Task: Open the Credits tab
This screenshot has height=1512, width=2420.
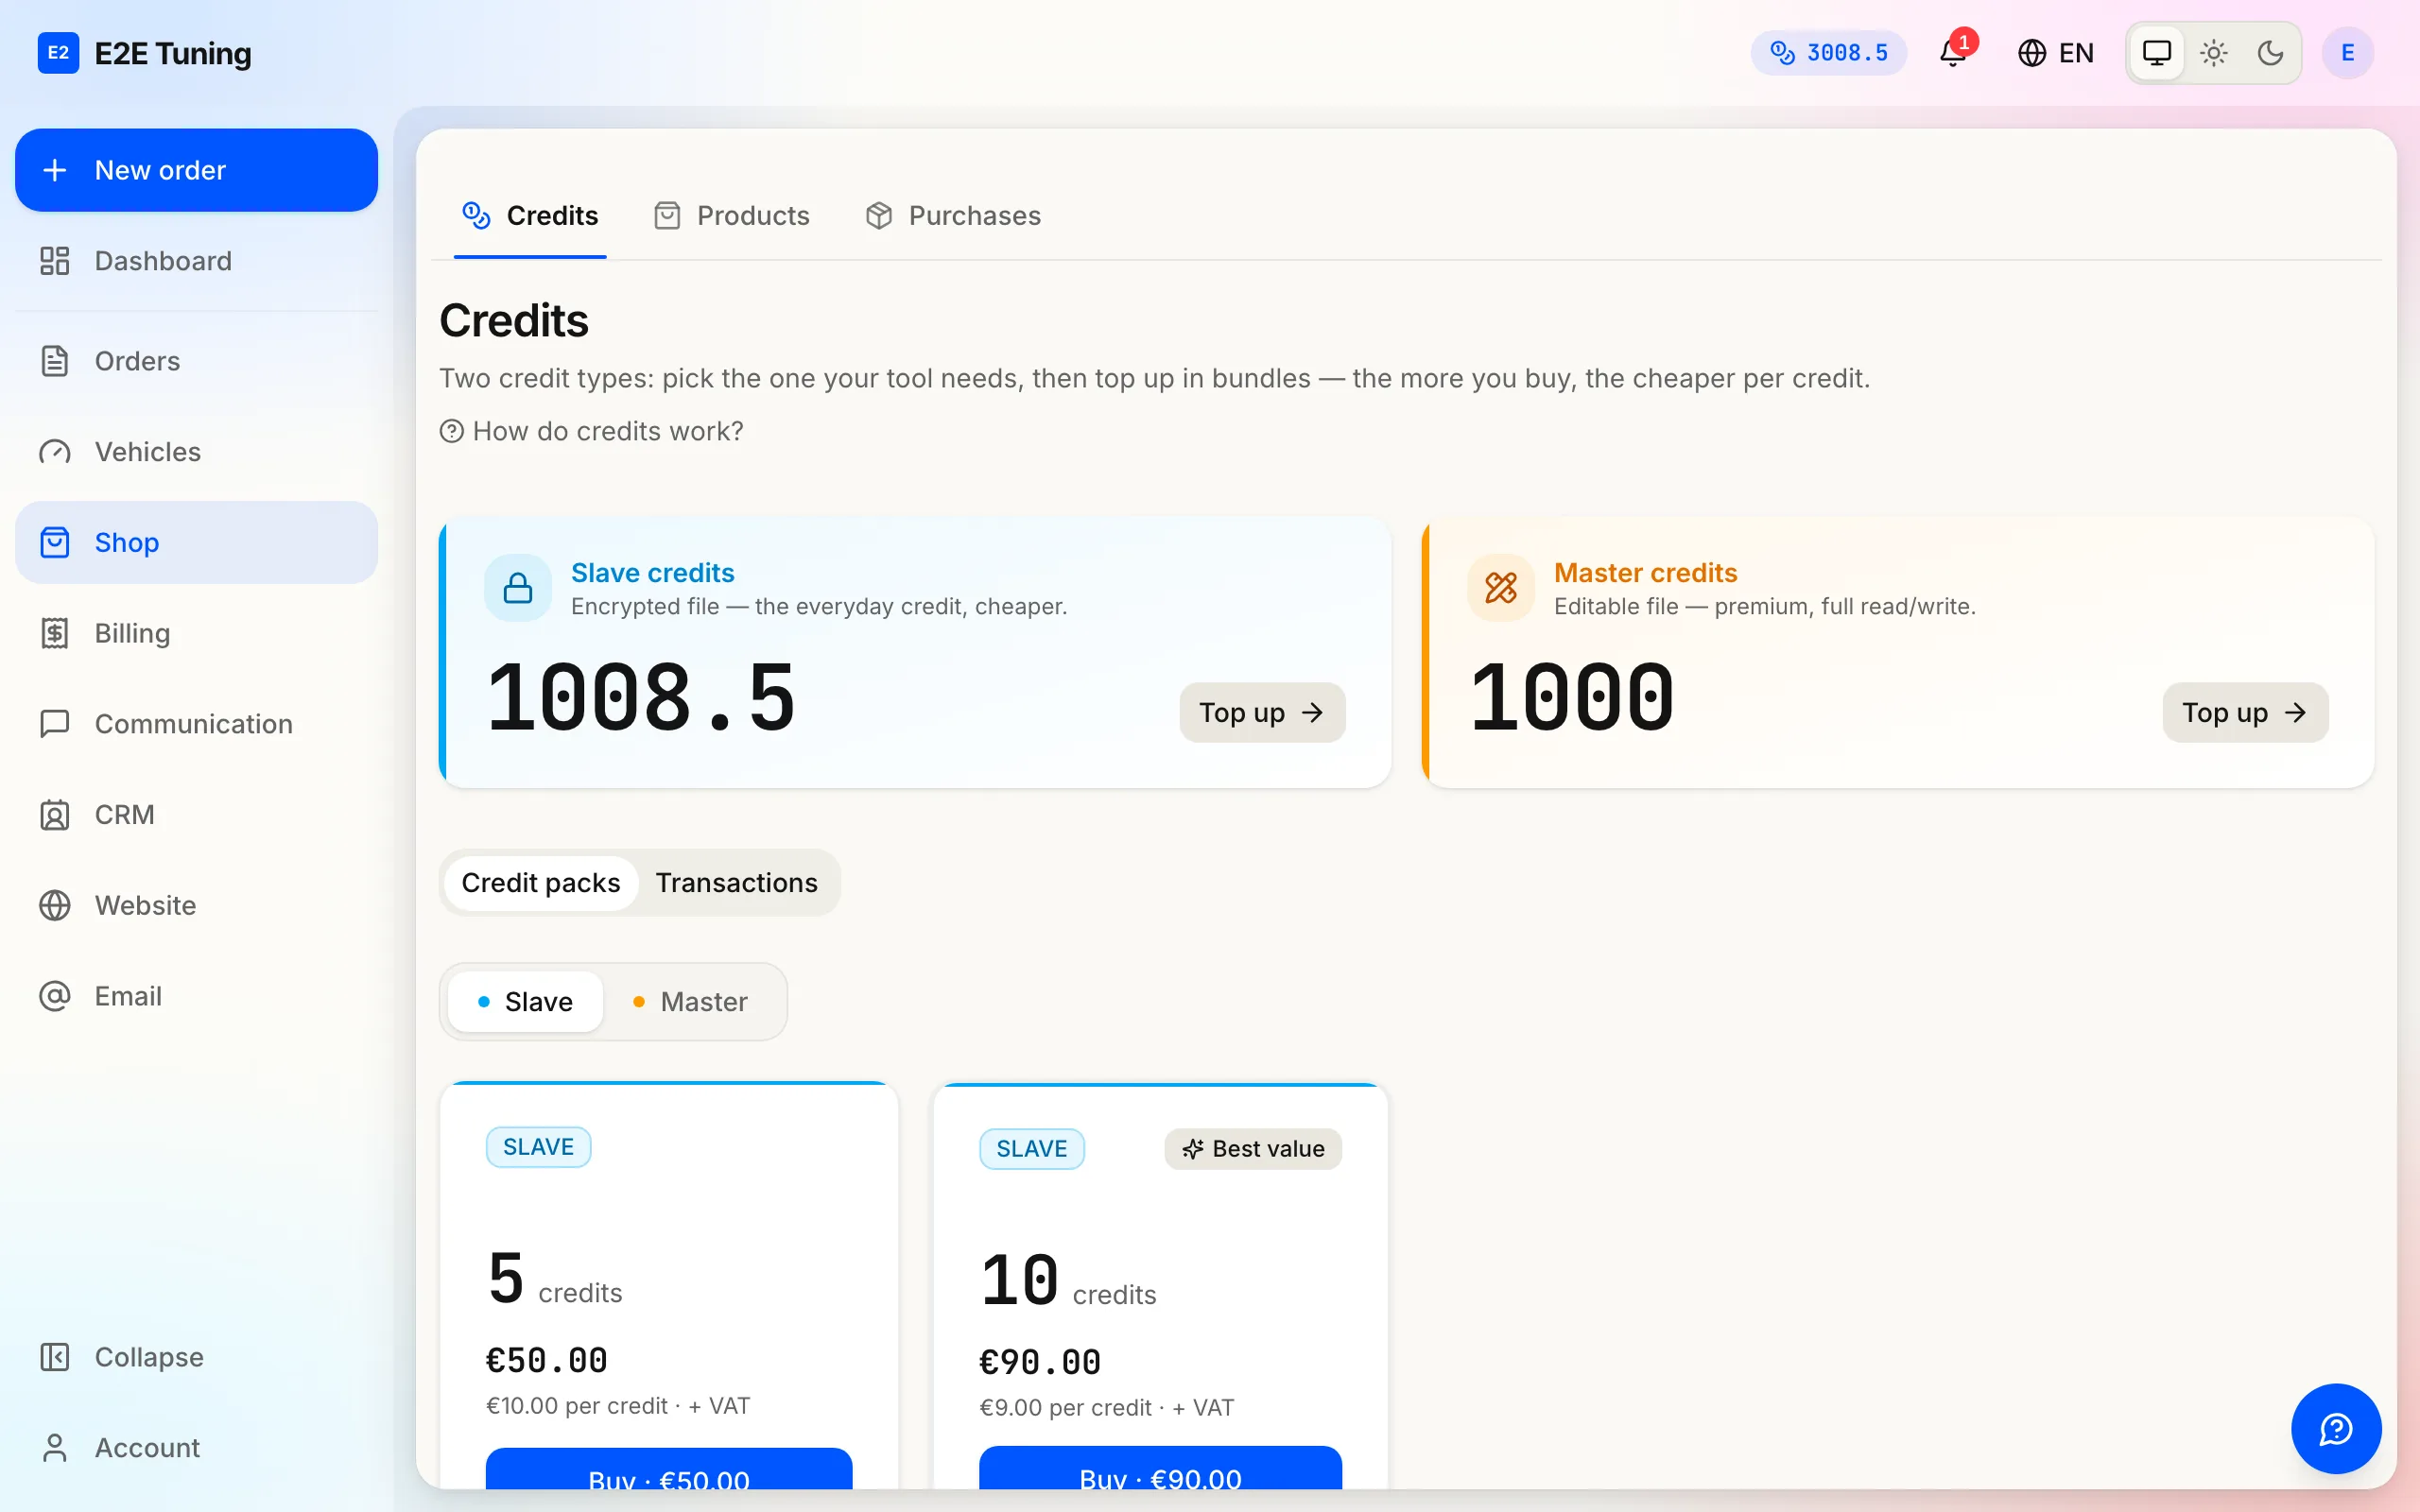Action: point(530,216)
